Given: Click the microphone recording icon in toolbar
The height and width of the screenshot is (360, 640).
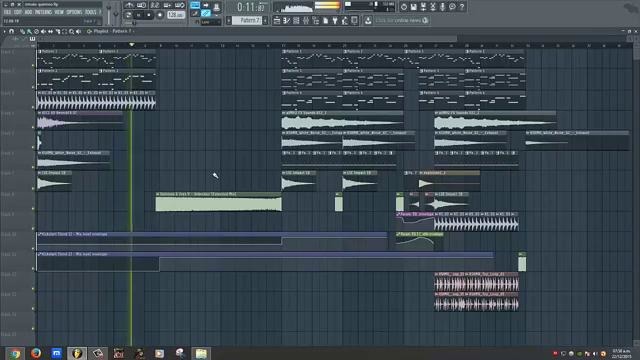Looking at the screenshot, I should (x=442, y=7).
